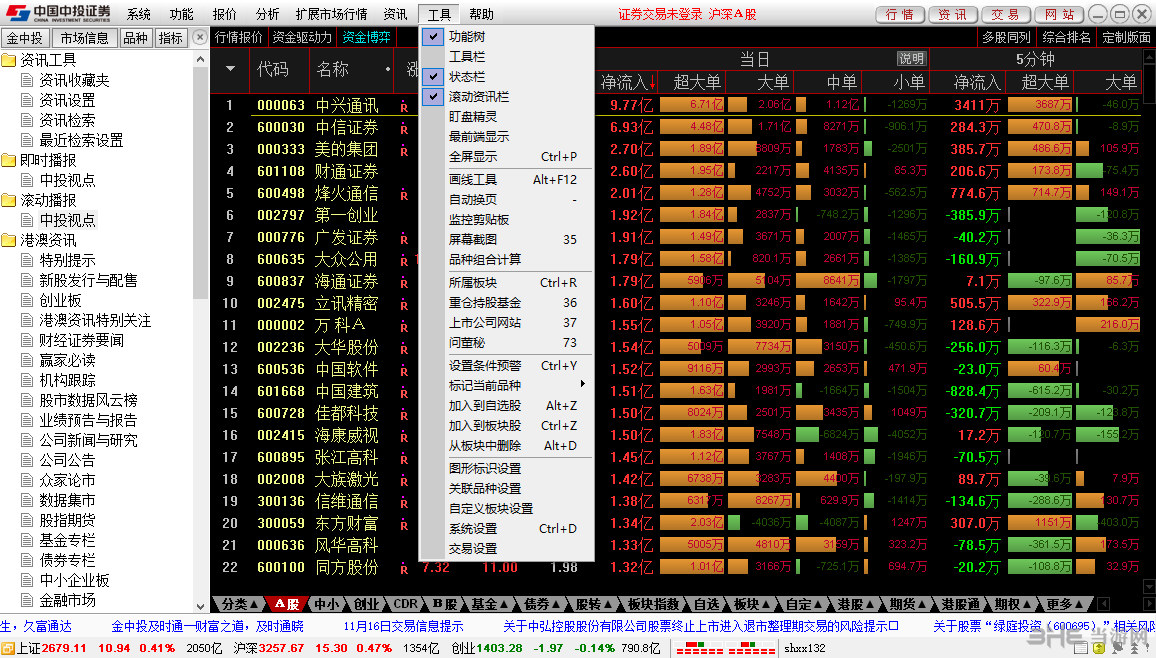
Task: Click the document icon beside 资讯设置
Action: (27, 100)
